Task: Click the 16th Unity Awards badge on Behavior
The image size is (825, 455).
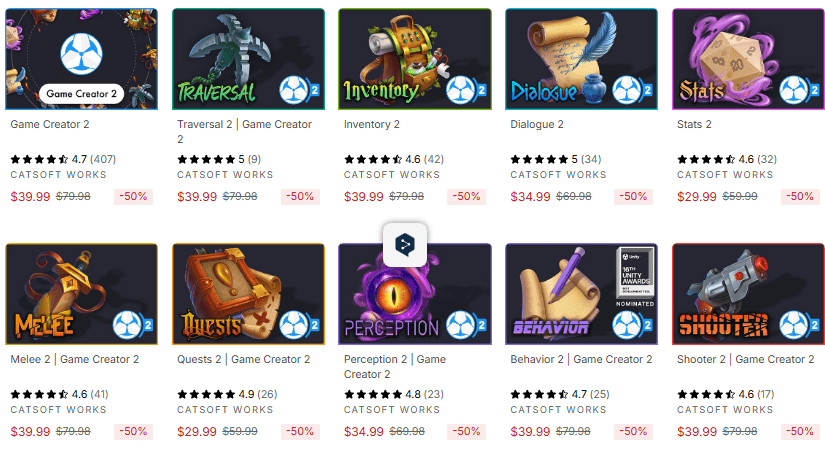Action: click(636, 277)
